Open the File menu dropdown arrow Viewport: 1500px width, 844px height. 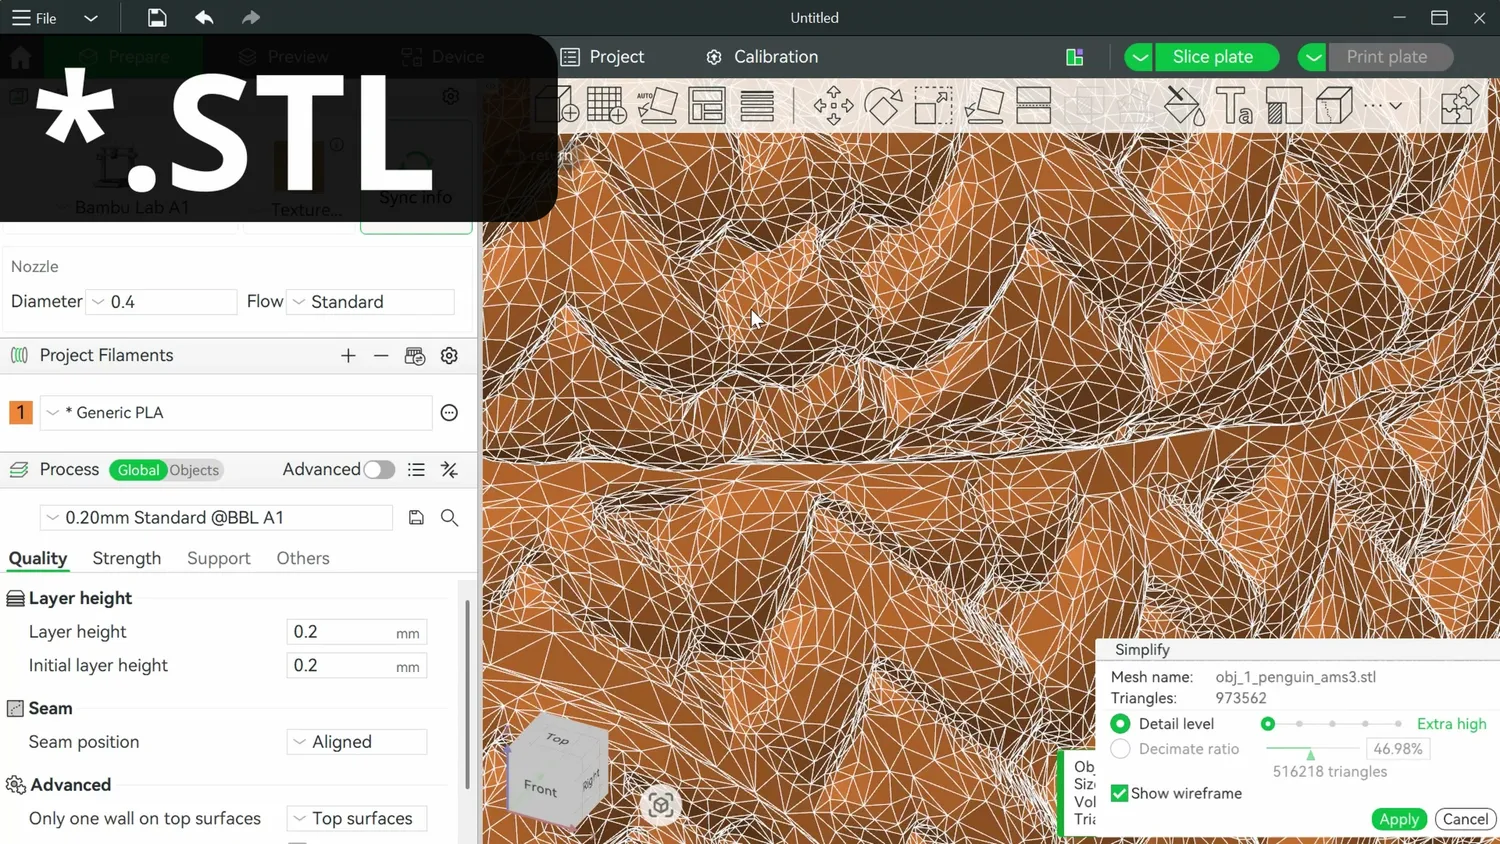click(91, 18)
